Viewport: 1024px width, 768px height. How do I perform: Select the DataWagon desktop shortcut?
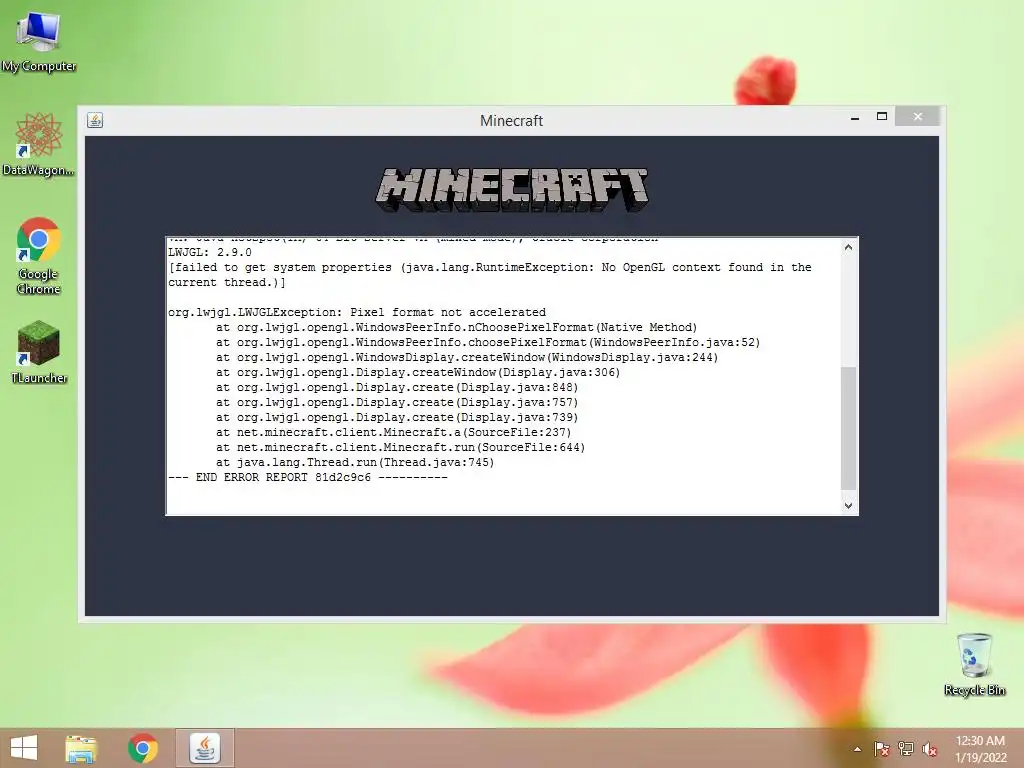coord(39,144)
